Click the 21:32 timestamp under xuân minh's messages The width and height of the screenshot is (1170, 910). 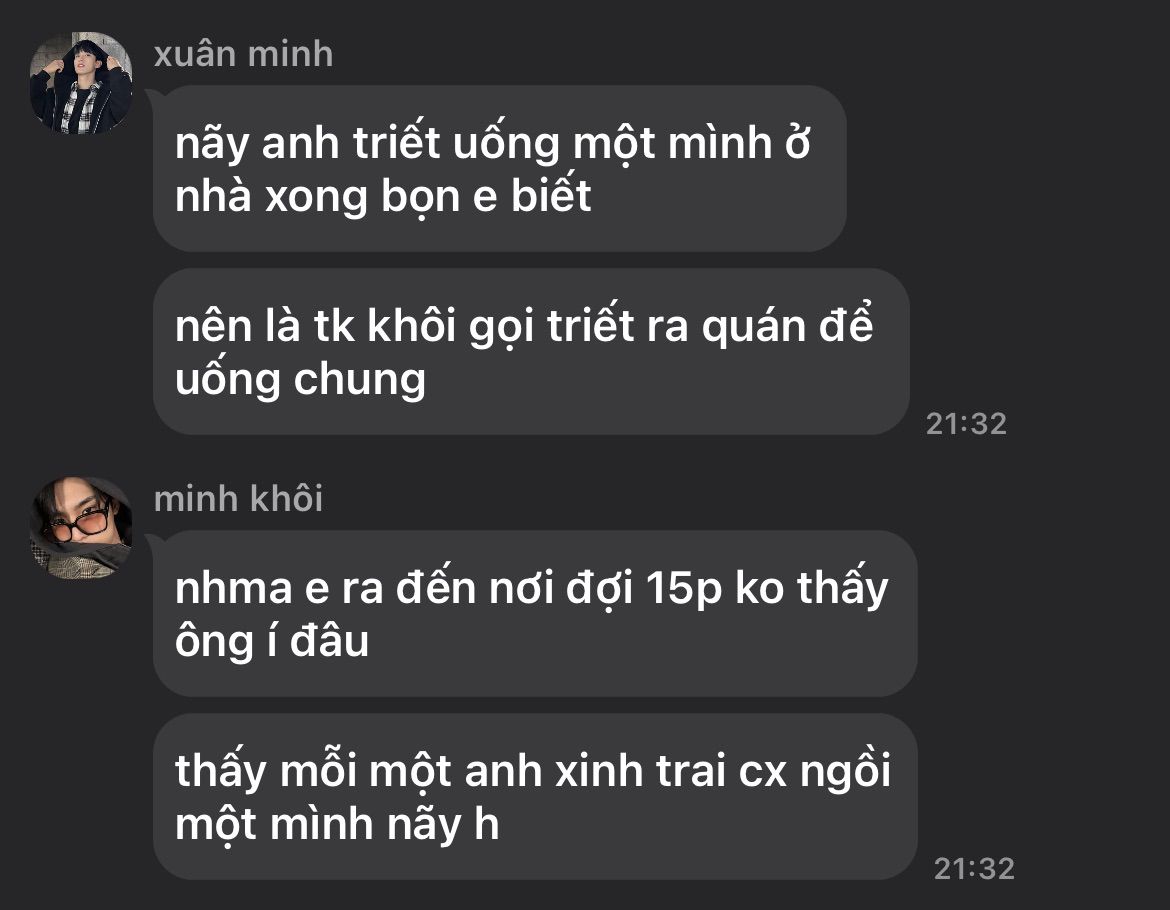[x=966, y=424]
